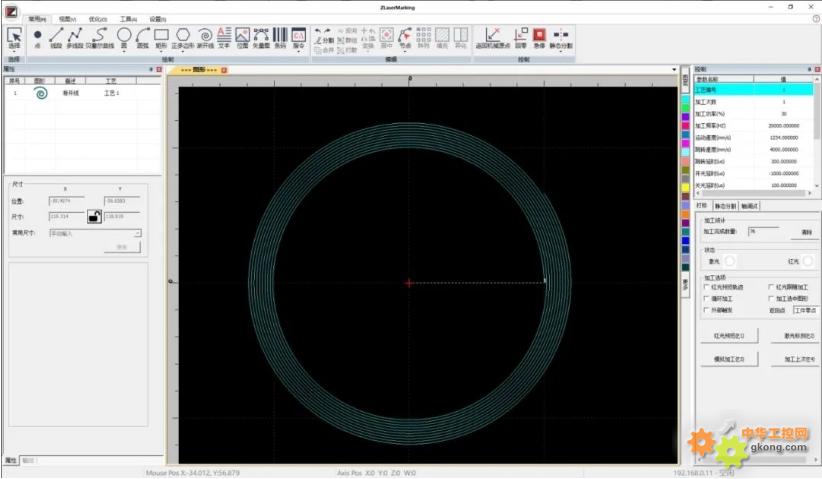Click the simulate processing button
This screenshot has height=479, width=822.
729,359
